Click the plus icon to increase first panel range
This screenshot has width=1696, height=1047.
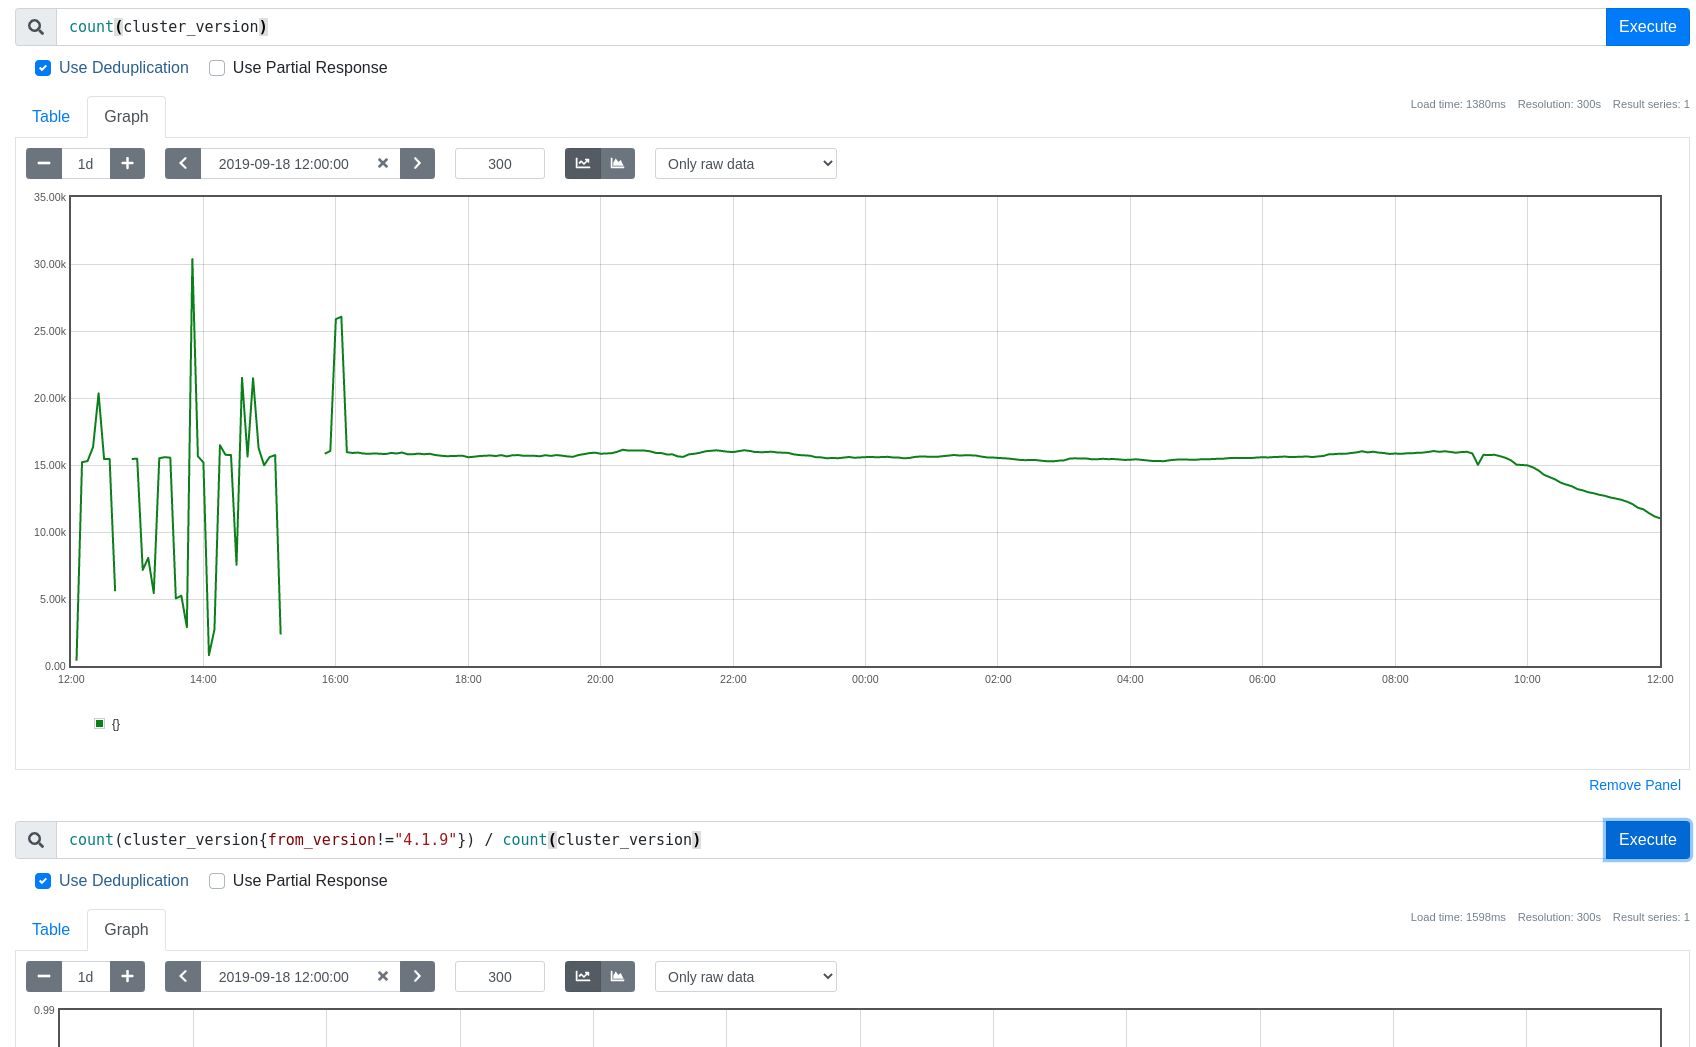tap(127, 164)
